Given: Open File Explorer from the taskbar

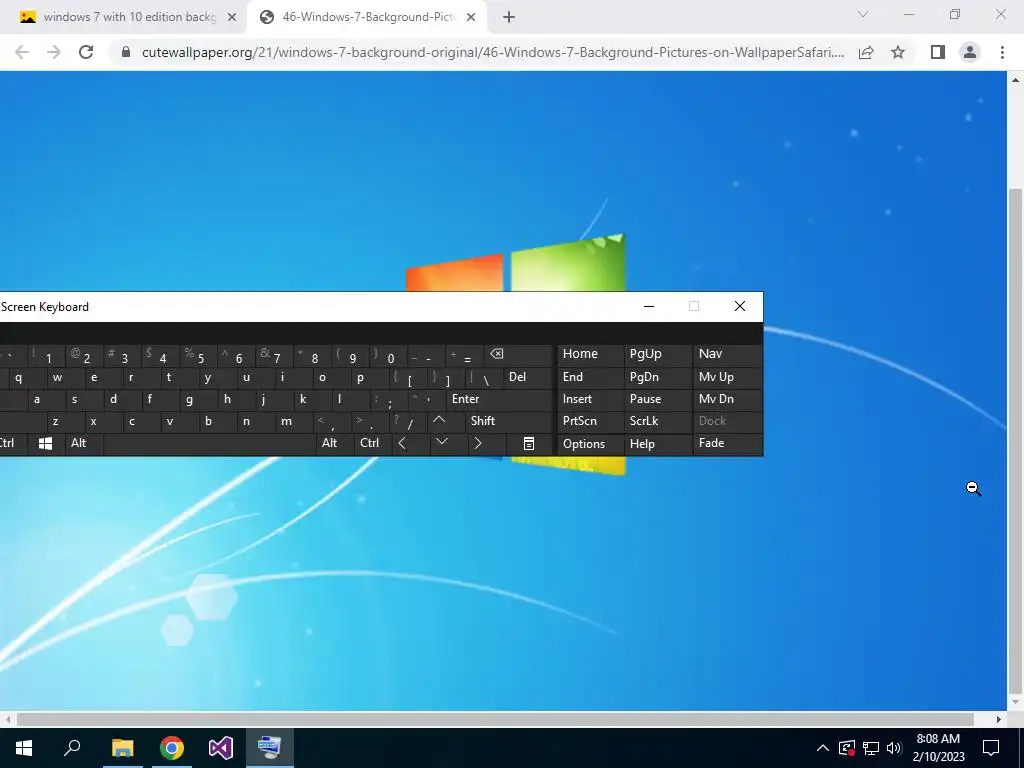Looking at the screenshot, I should (x=122, y=748).
